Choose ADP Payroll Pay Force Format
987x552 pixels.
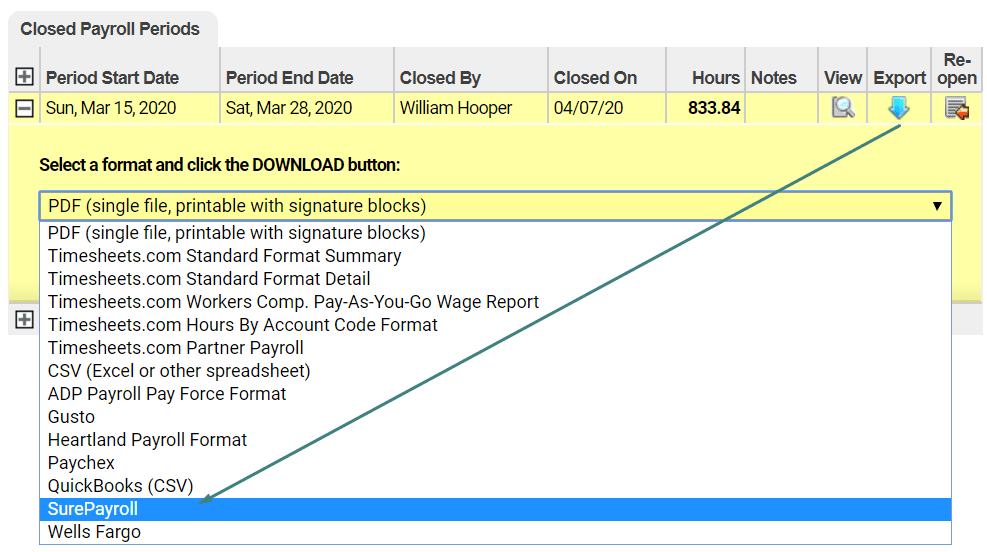tap(495, 394)
